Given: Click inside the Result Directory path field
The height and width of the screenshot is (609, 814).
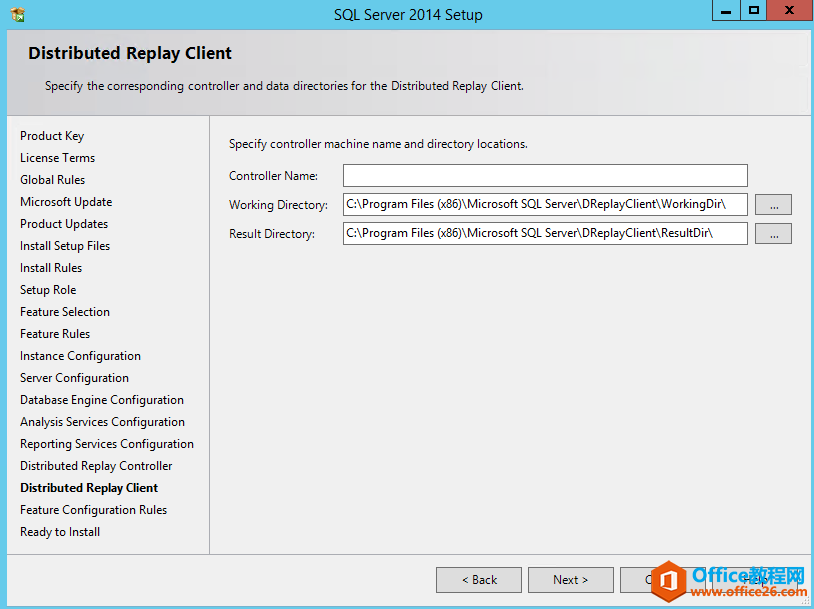Looking at the screenshot, I should click(545, 234).
